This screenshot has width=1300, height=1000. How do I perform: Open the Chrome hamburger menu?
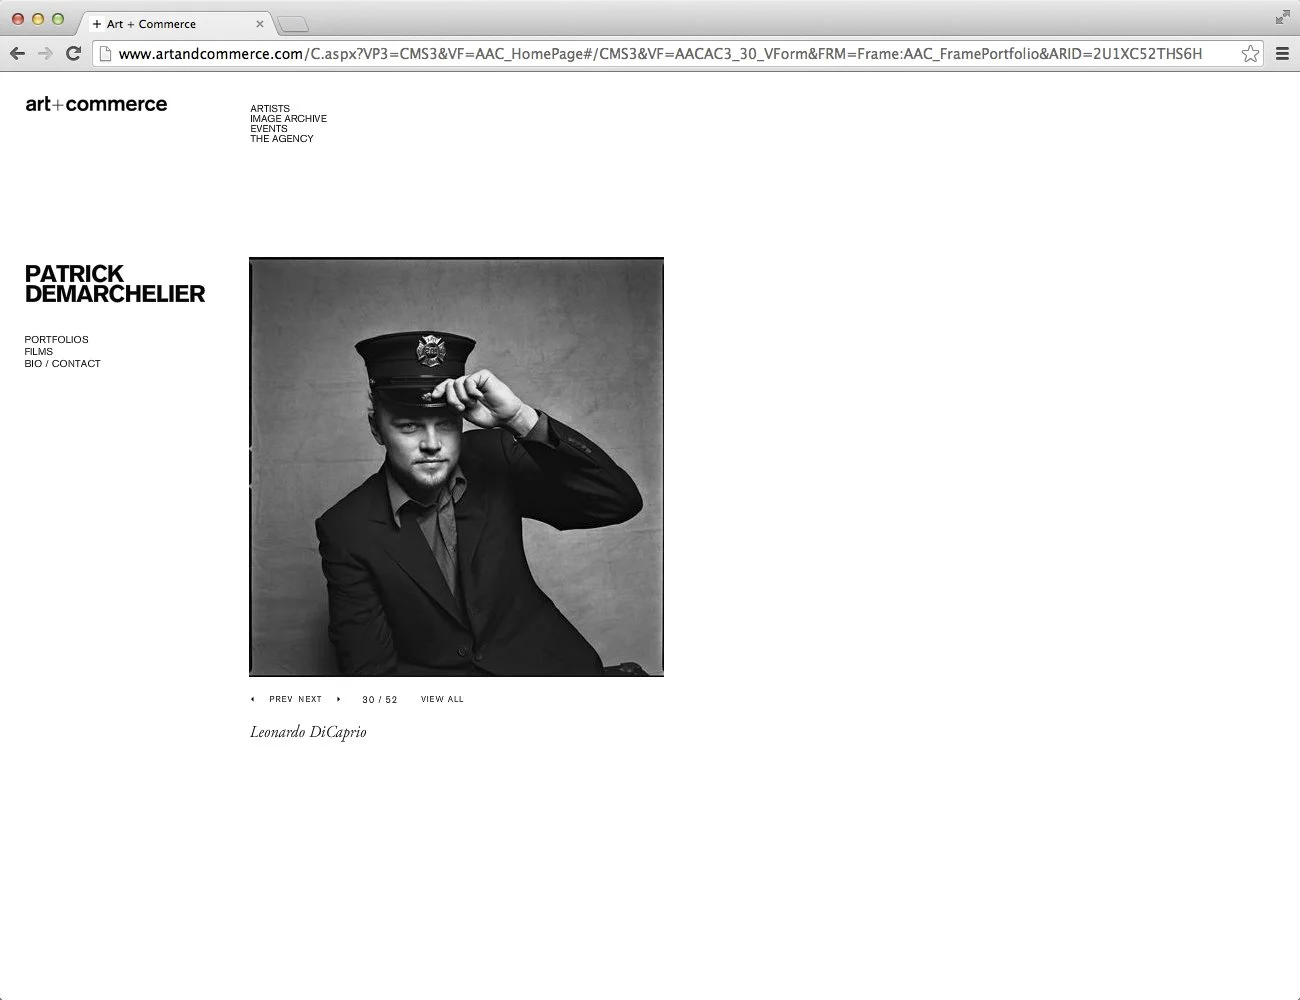[1282, 54]
